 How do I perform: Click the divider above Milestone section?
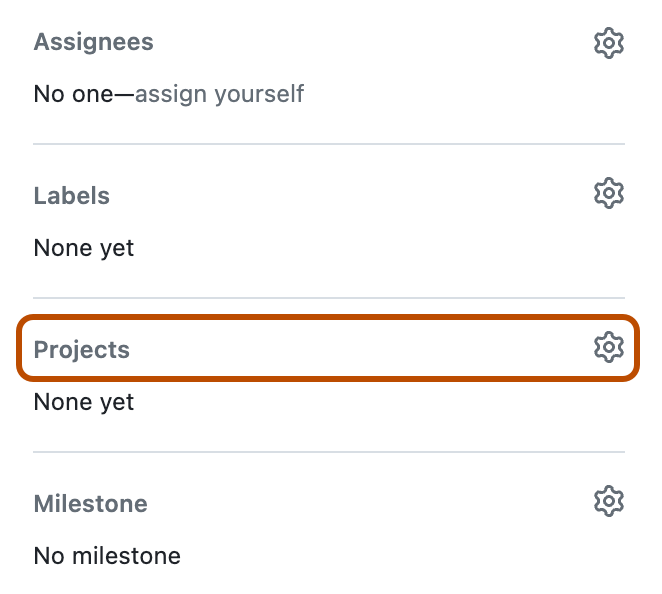[329, 452]
